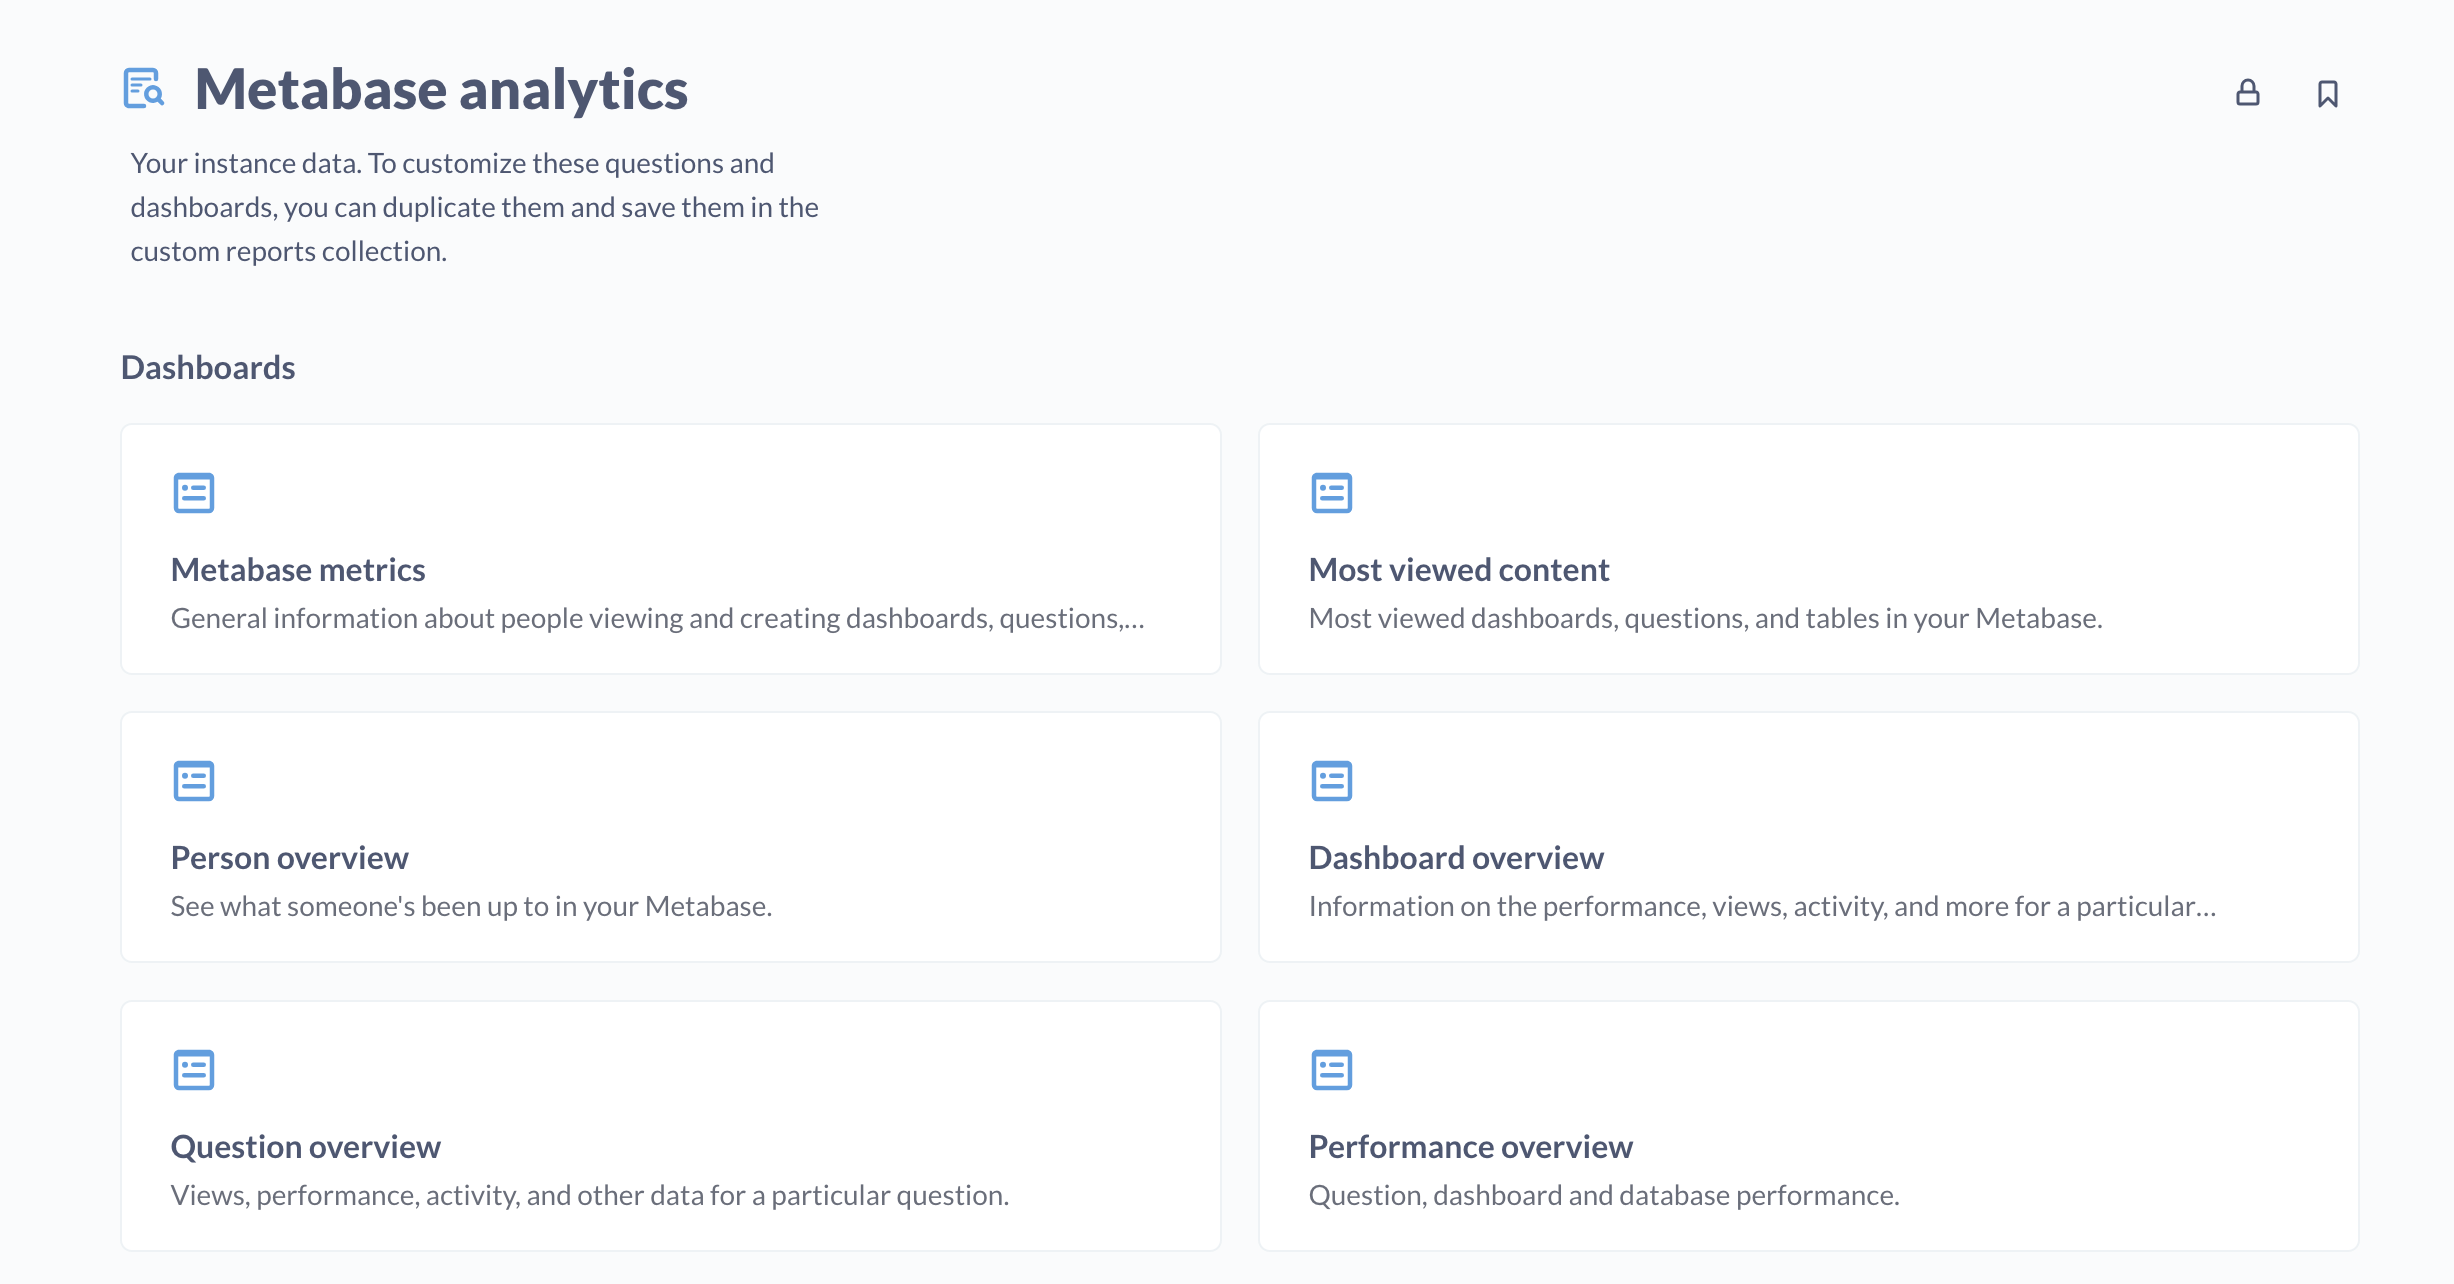Open the Question overview dashboard
This screenshot has width=2454, height=1284.
coord(306,1146)
